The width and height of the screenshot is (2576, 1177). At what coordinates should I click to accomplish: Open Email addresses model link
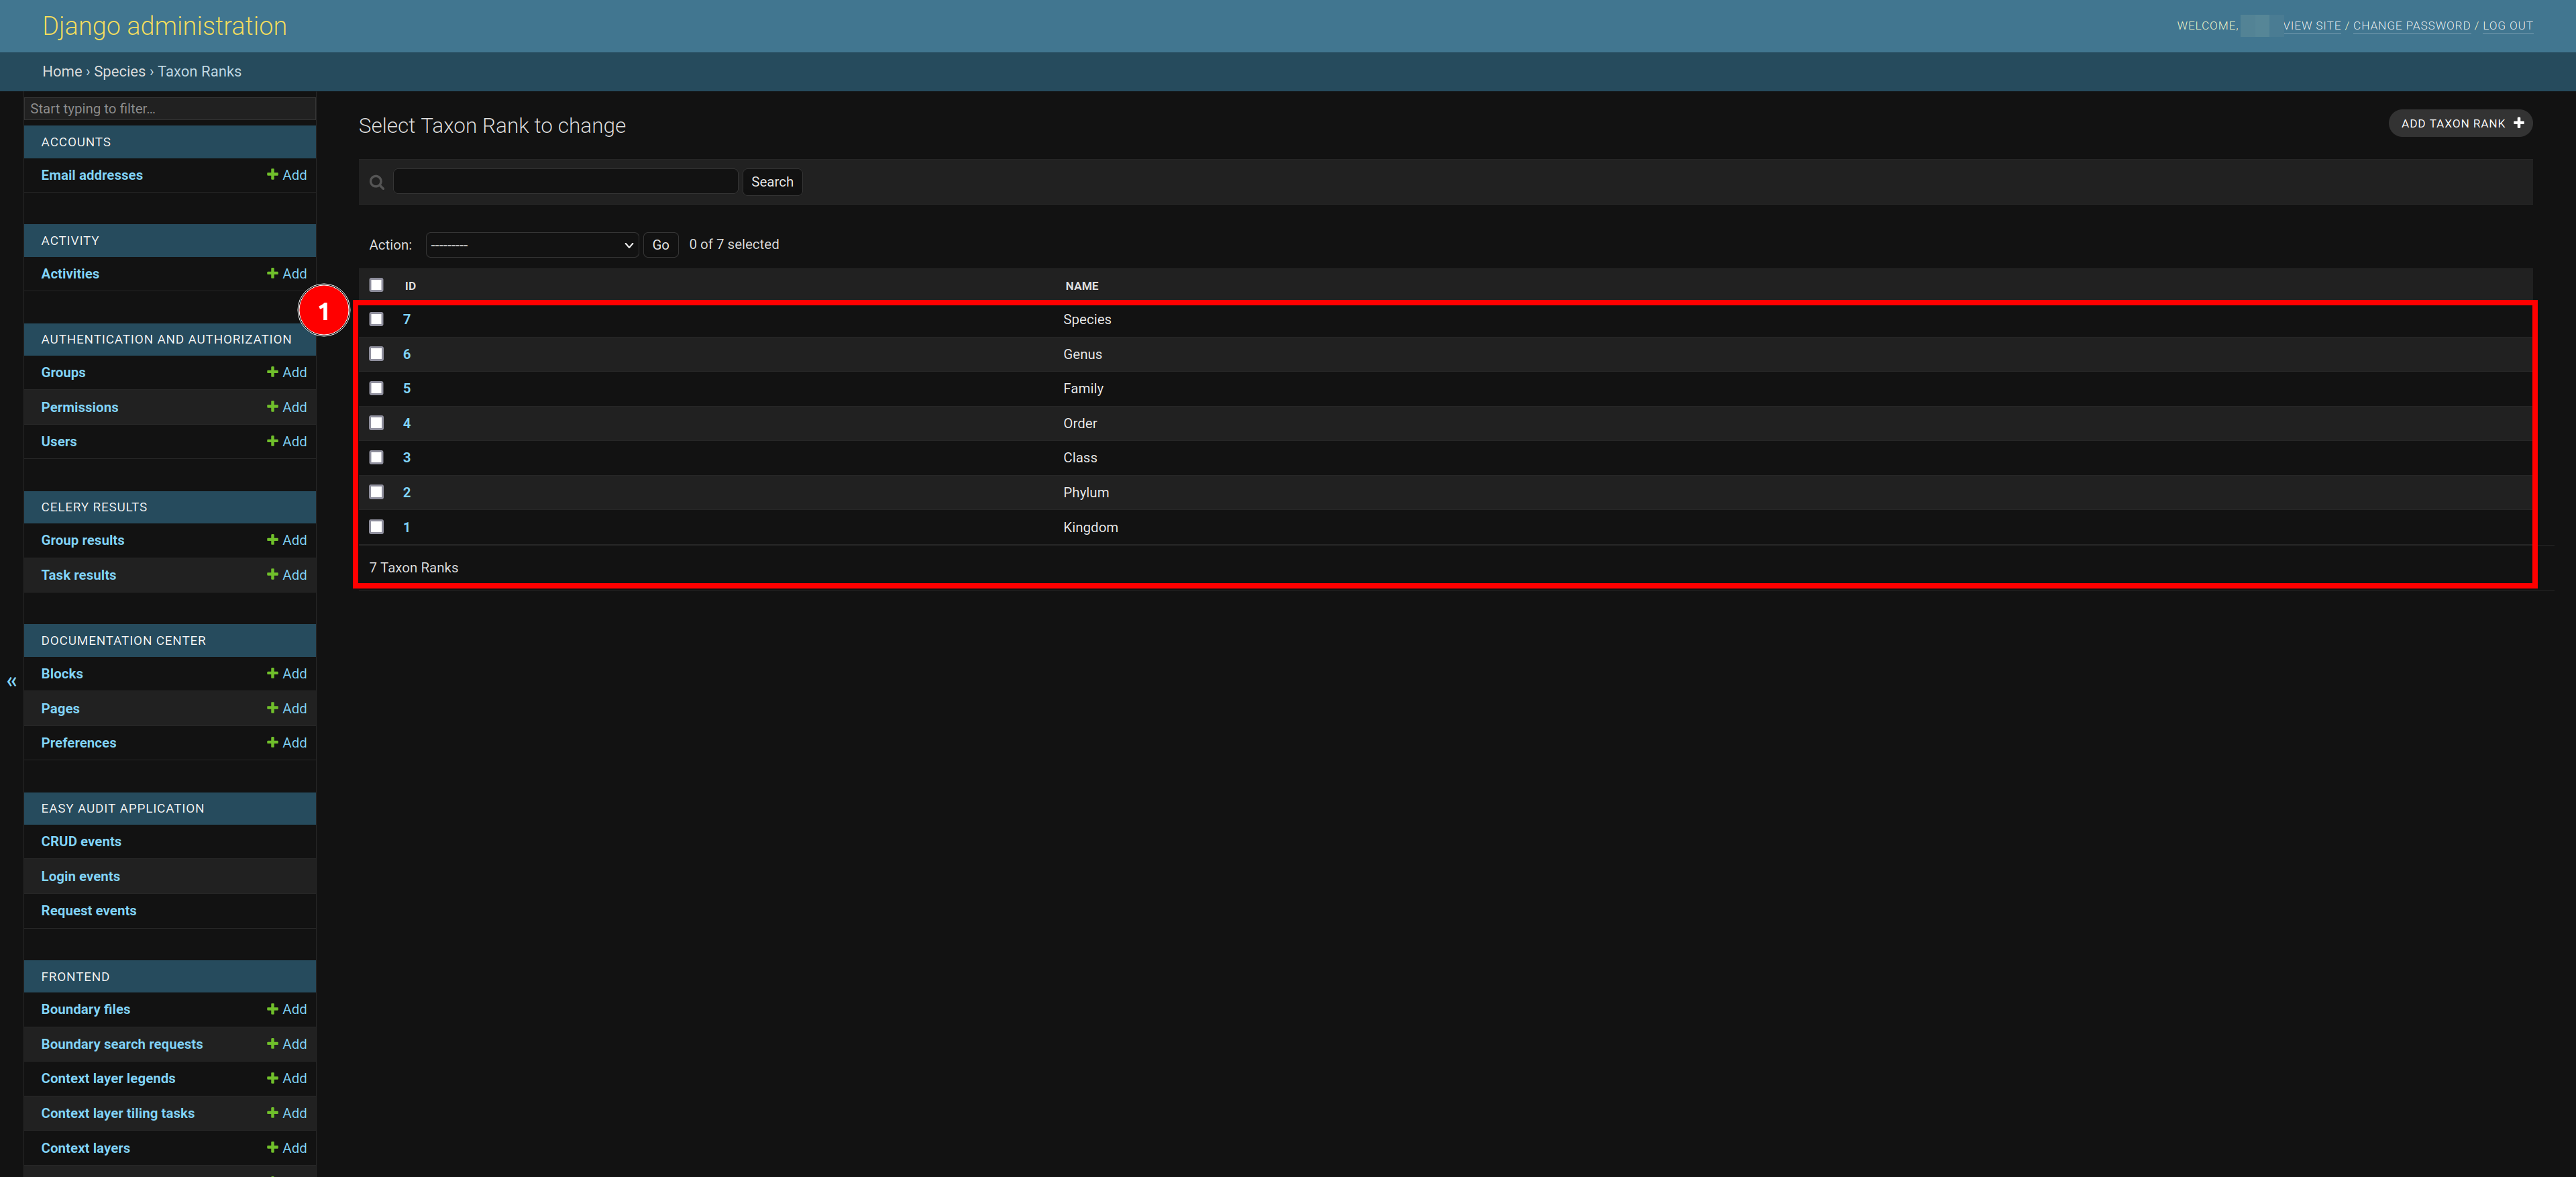tap(92, 175)
